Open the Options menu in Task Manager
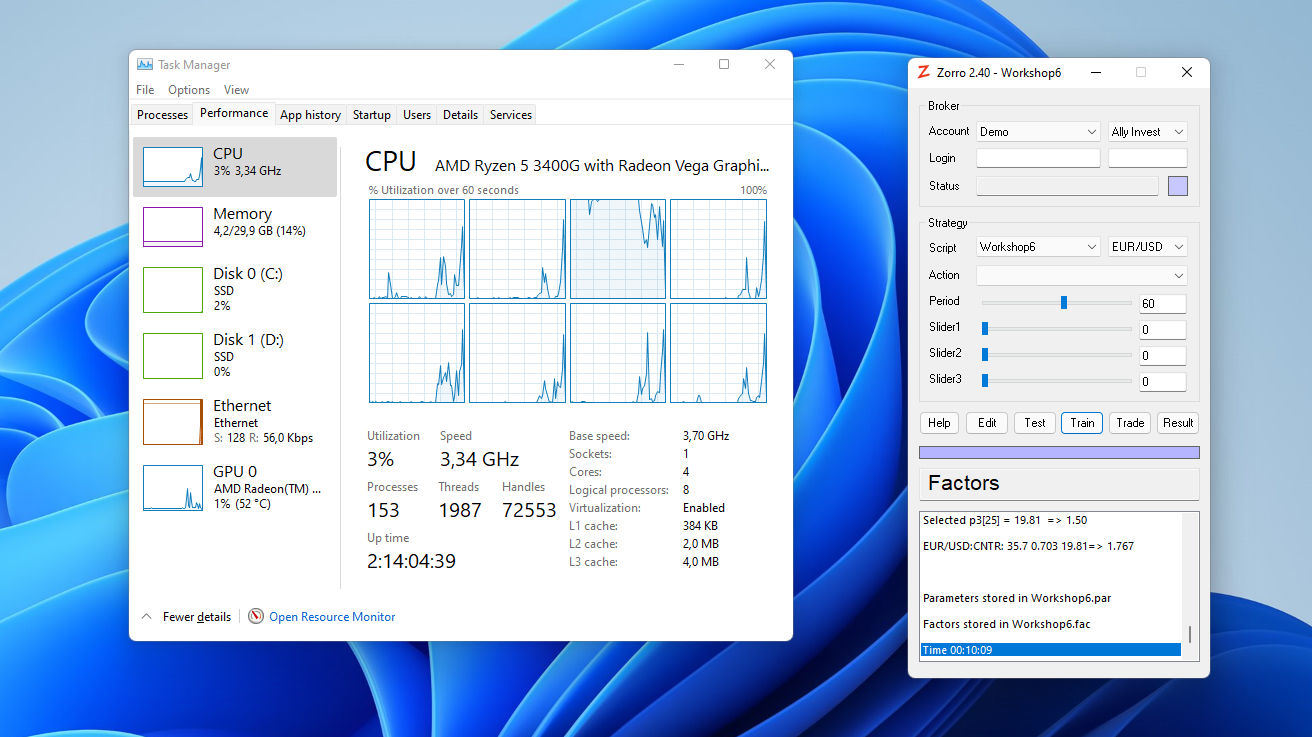This screenshot has height=737, width=1312. click(x=189, y=90)
